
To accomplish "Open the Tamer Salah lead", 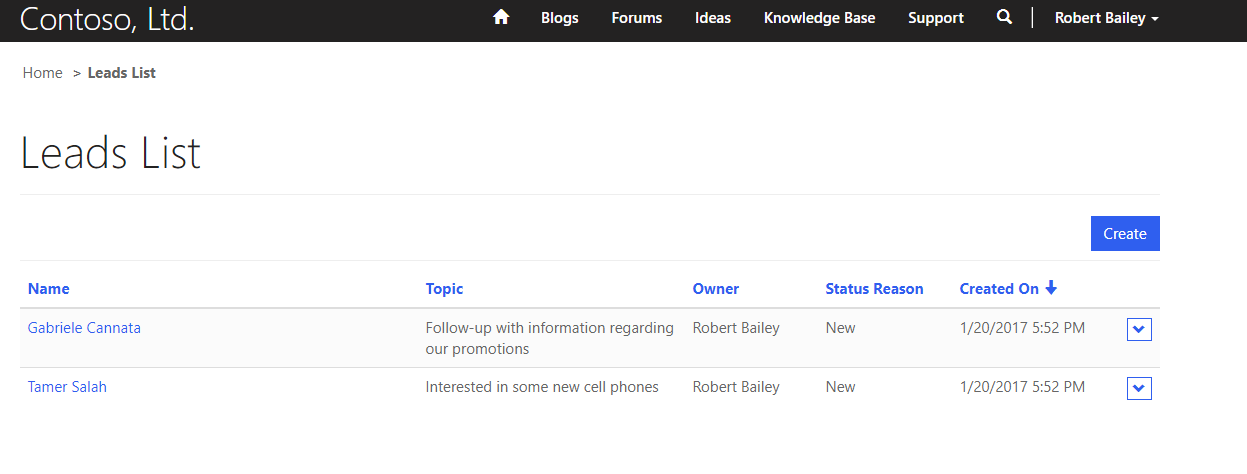I will tap(67, 387).
